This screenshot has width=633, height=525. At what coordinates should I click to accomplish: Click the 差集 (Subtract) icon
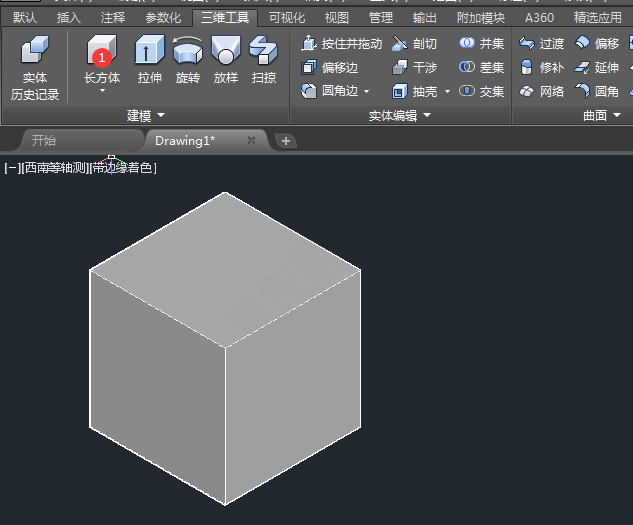click(x=467, y=67)
